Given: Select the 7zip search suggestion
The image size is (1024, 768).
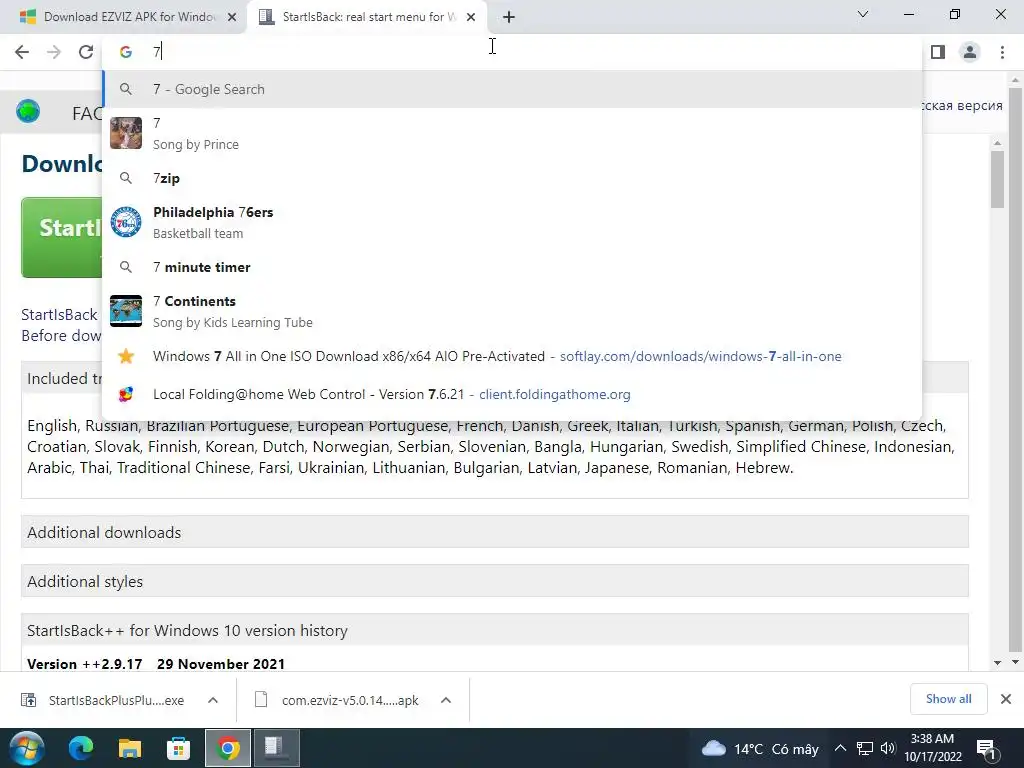Looking at the screenshot, I should point(512,178).
